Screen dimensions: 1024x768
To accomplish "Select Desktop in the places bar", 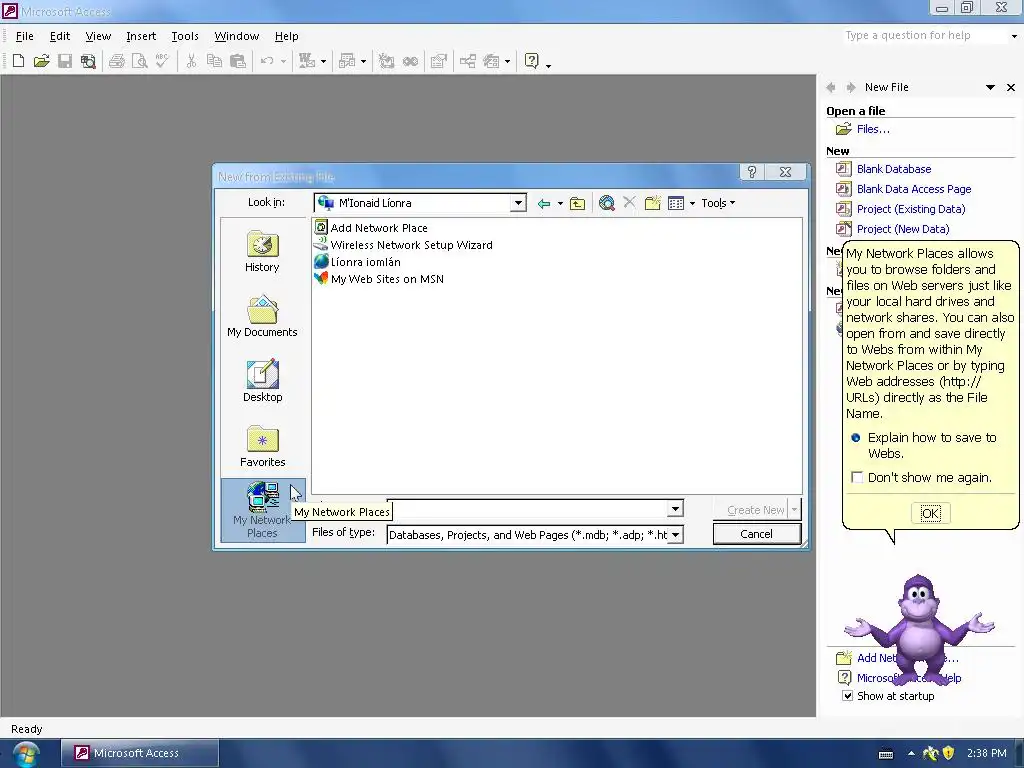I will click(262, 381).
